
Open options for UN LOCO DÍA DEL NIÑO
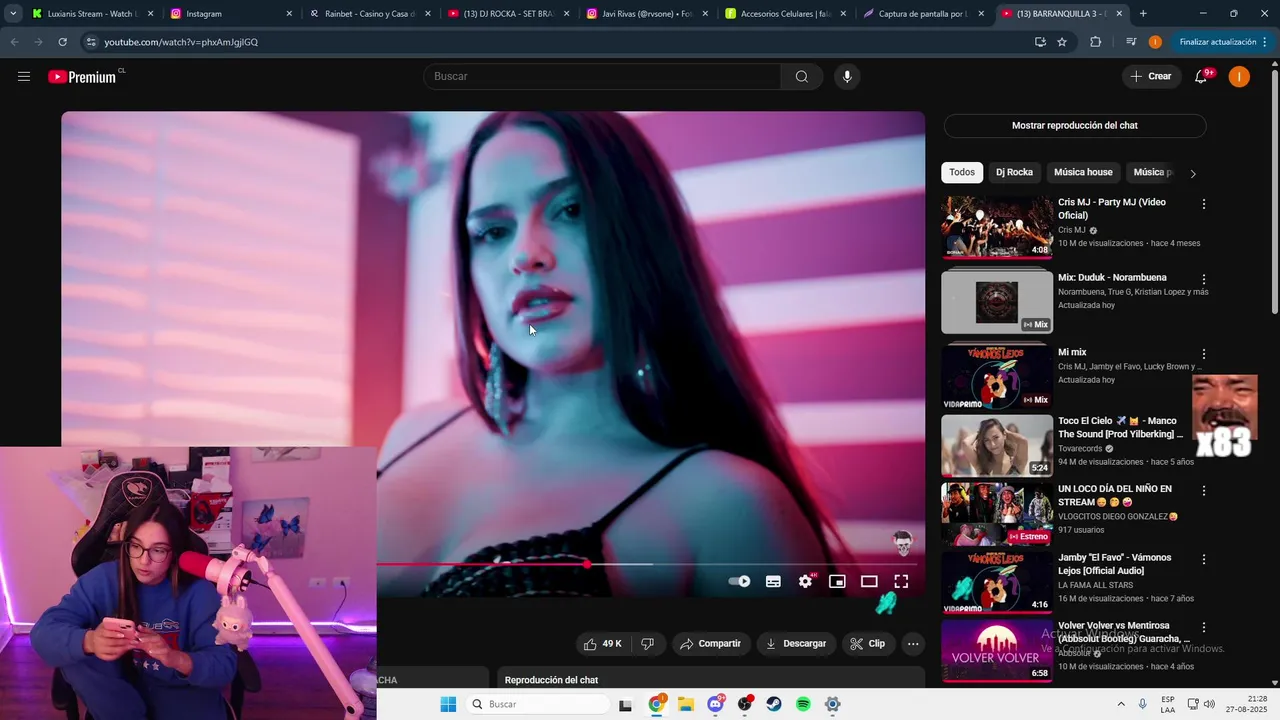[1204, 491]
